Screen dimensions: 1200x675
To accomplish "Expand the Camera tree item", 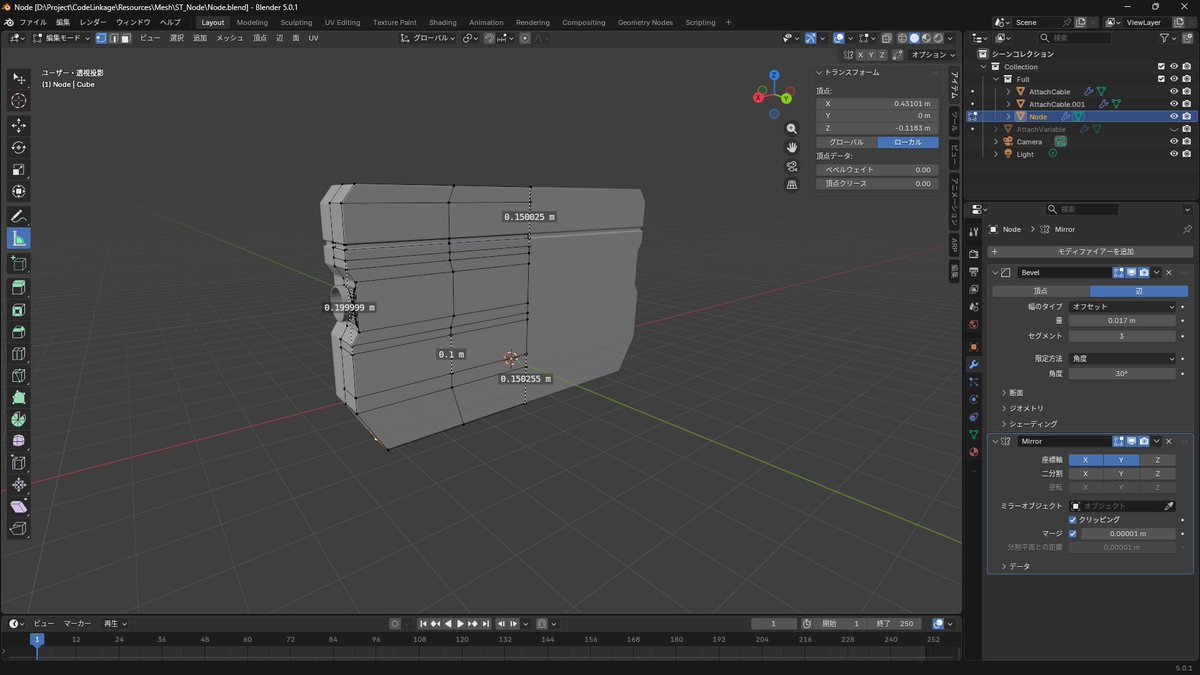I will point(996,141).
